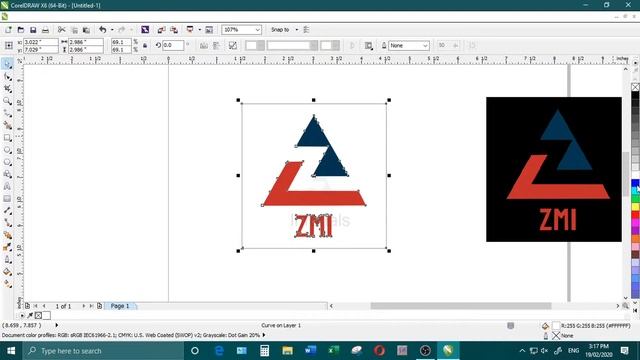Open the Windows Start menu
The width and height of the screenshot is (640, 360).
11,351
